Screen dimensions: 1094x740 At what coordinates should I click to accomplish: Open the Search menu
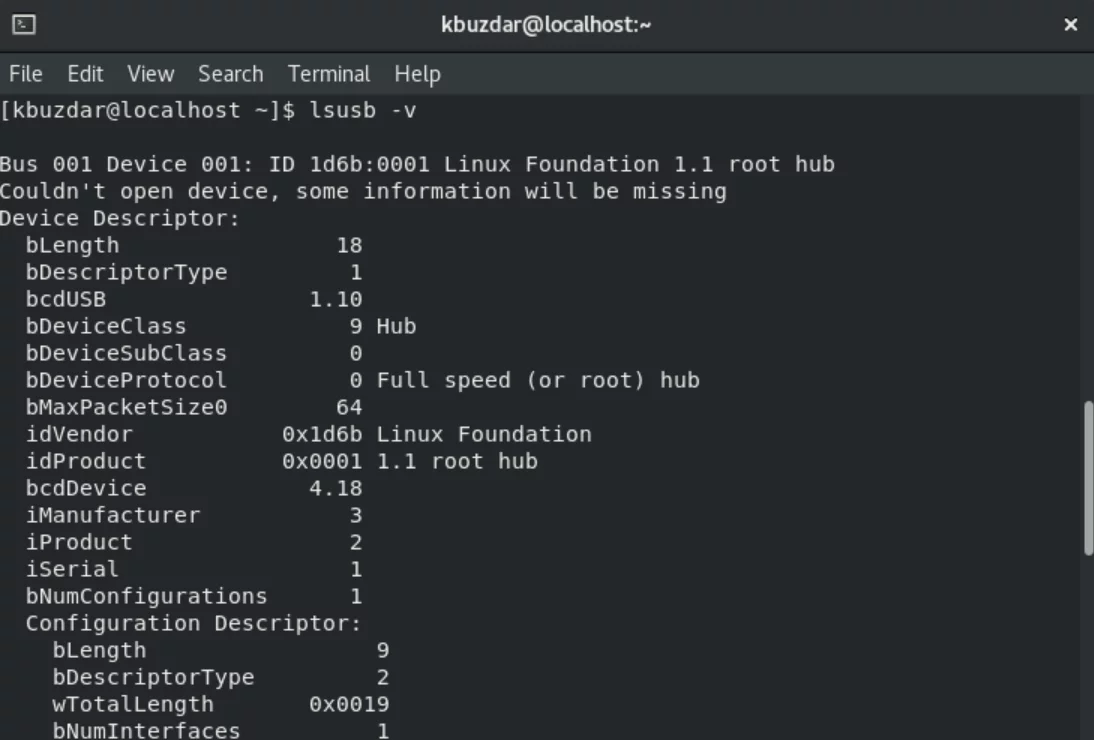click(231, 74)
